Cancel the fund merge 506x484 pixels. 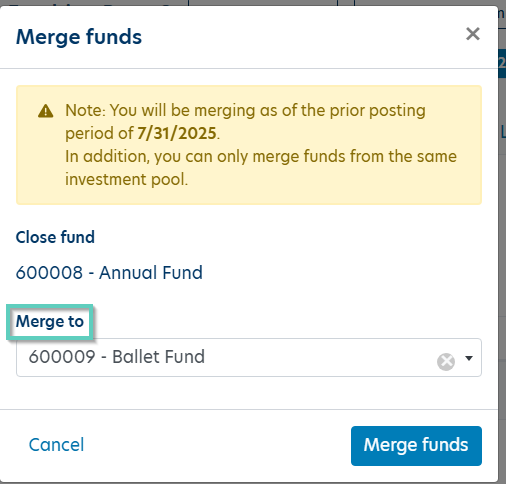56,445
